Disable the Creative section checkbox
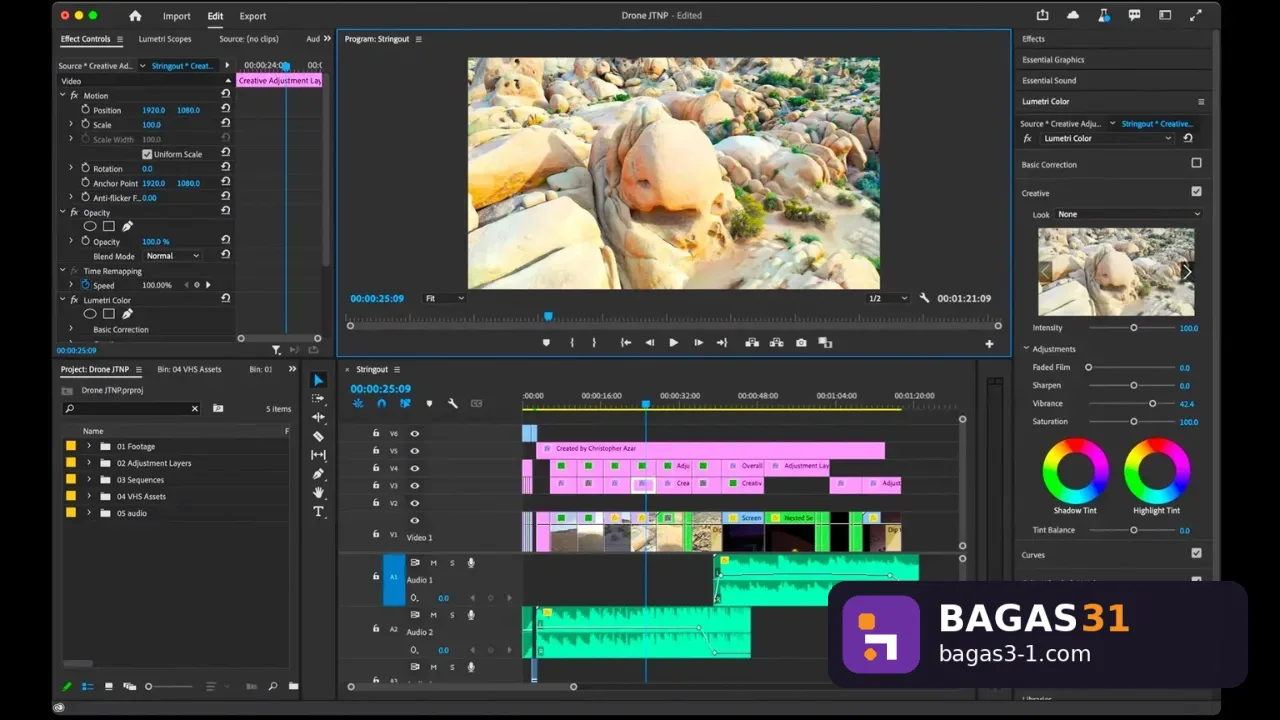Viewport: 1280px width, 720px height. pos(1196,191)
